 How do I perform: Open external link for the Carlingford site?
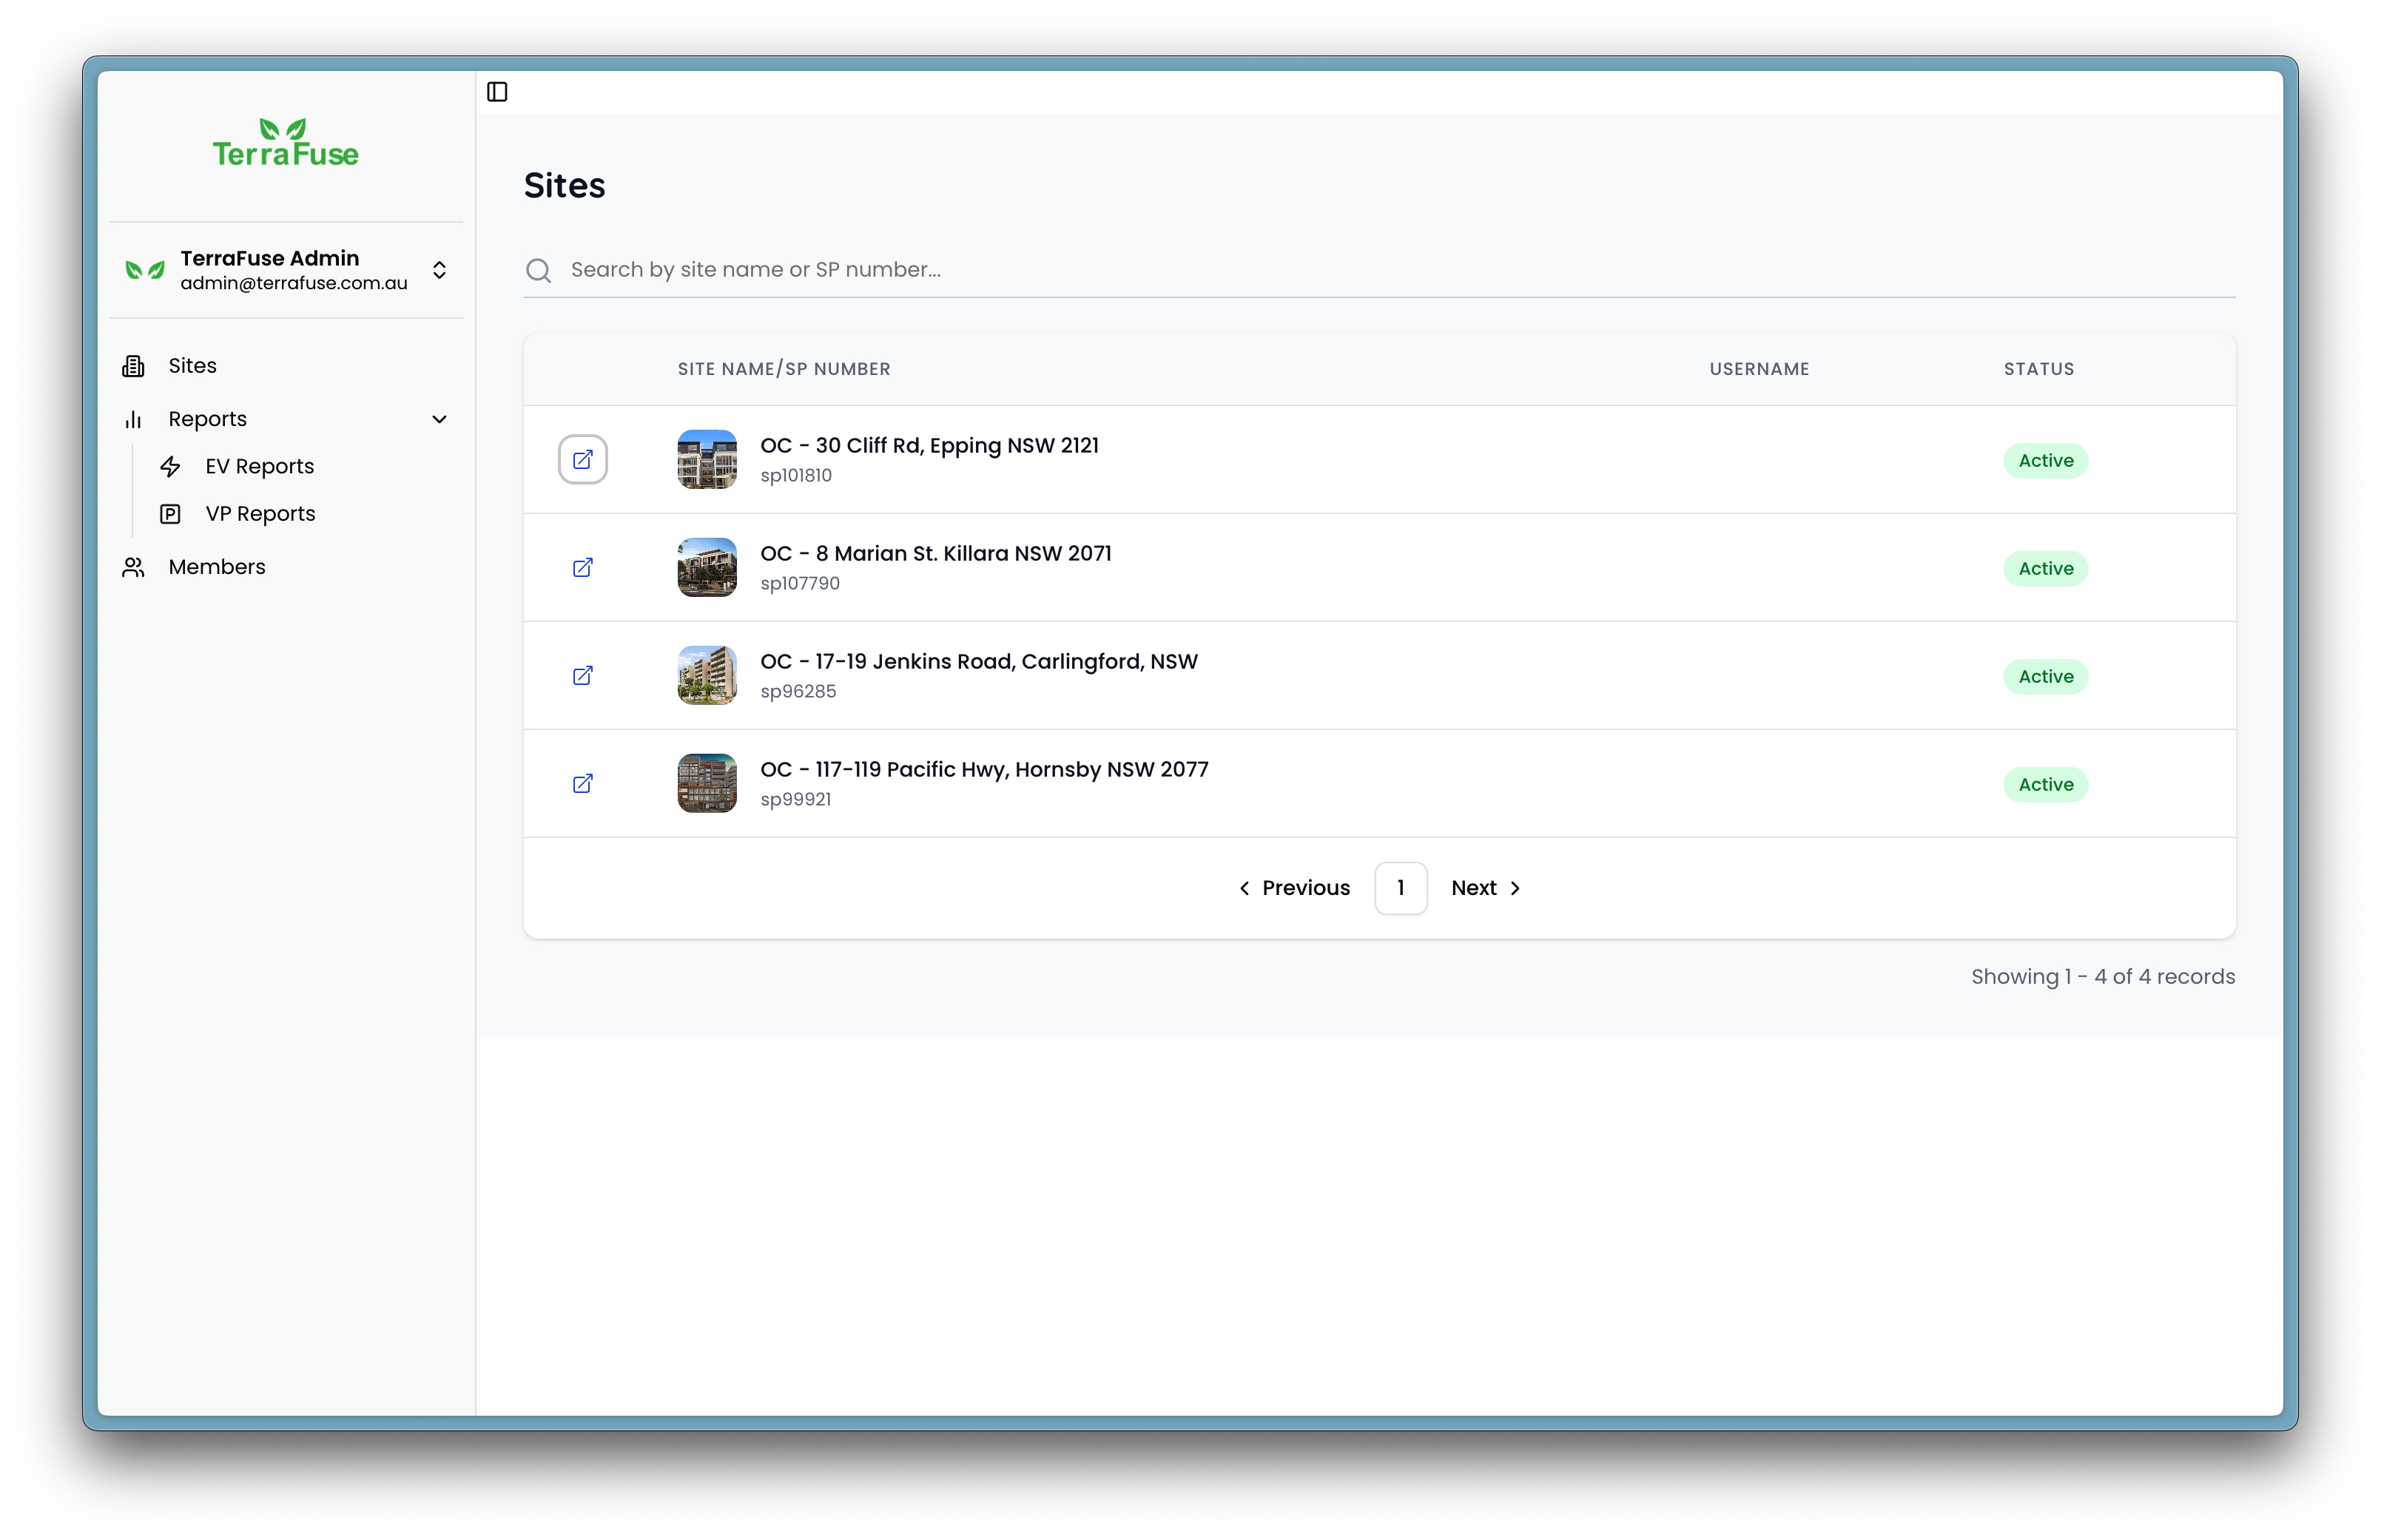tap(583, 676)
